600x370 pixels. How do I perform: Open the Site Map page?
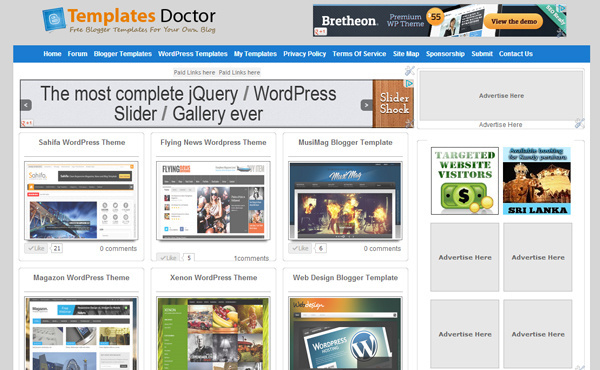pyautogui.click(x=406, y=54)
